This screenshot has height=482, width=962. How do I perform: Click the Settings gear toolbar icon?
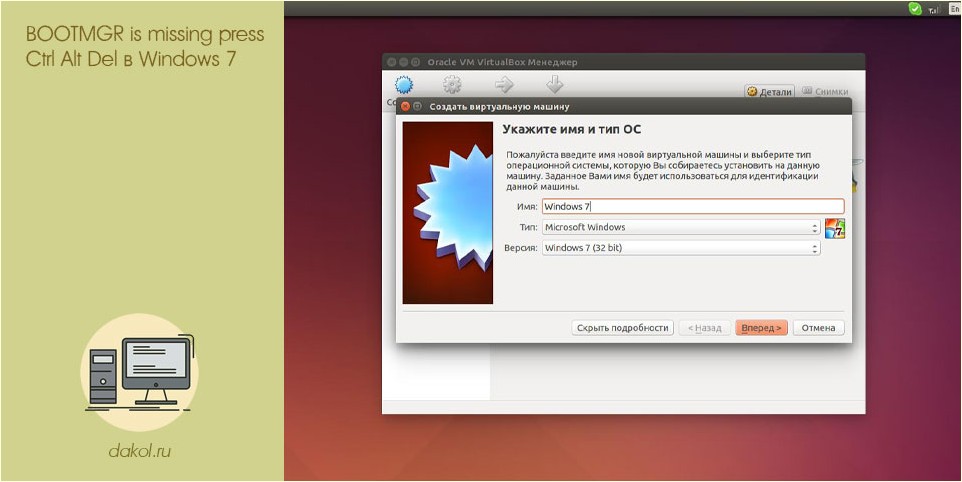click(x=452, y=85)
